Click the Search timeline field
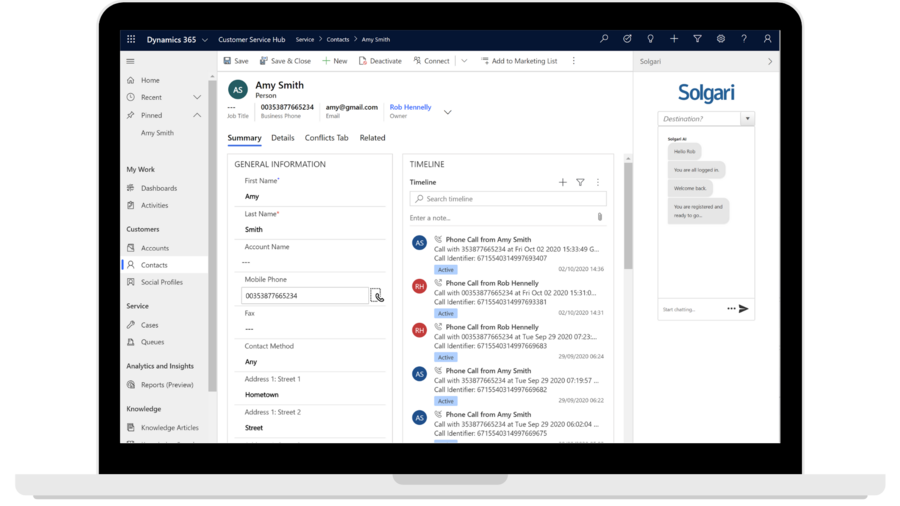 [x=508, y=199]
